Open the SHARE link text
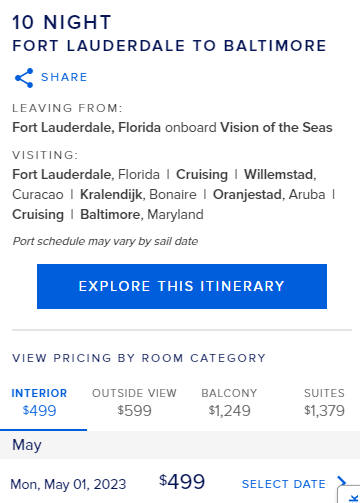 [64, 77]
